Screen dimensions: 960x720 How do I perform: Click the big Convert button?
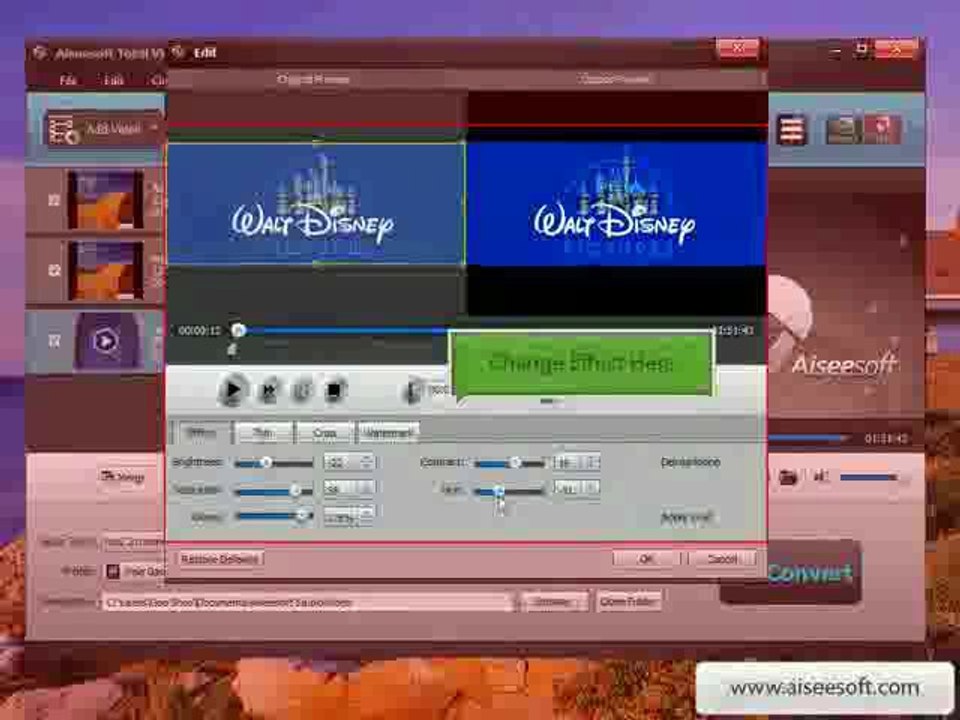791,572
